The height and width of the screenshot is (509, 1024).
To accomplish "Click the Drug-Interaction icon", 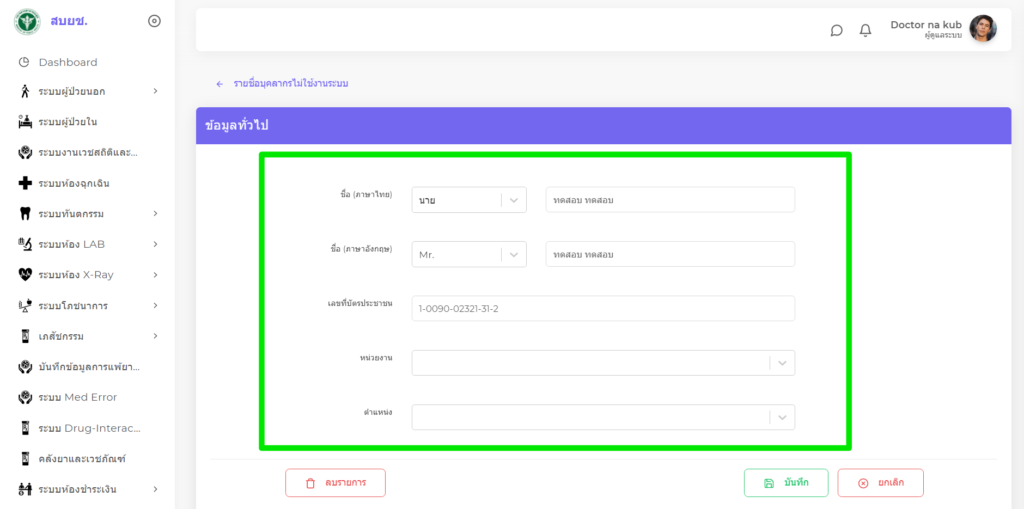I will click(25, 428).
